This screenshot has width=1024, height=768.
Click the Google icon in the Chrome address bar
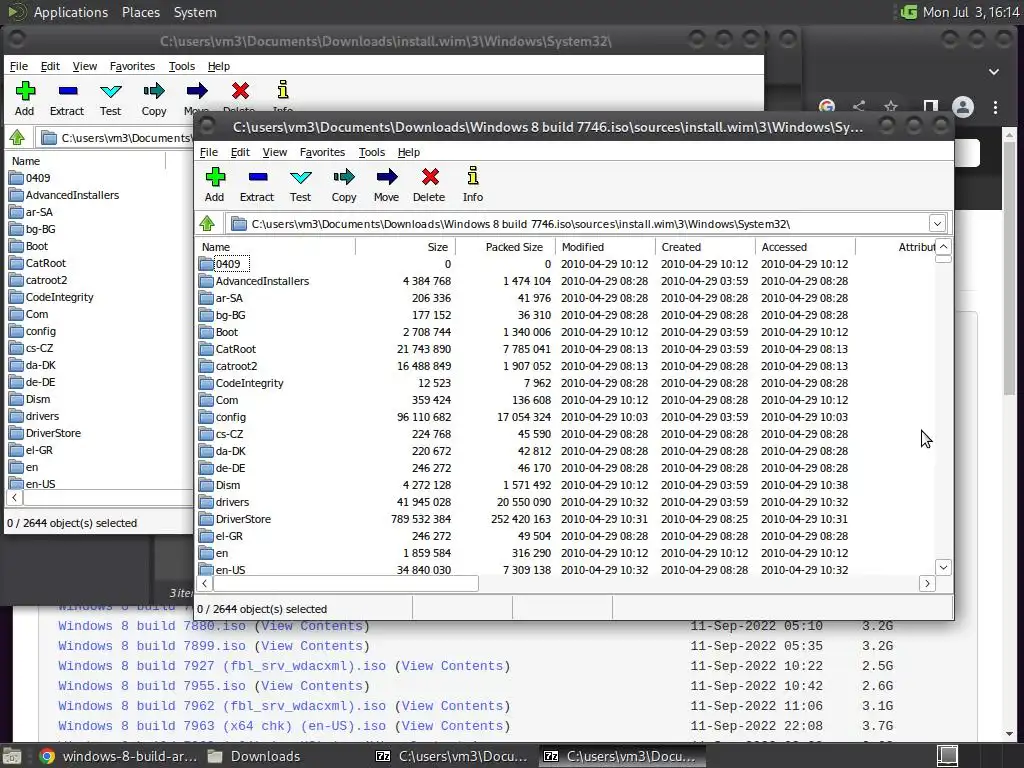pyautogui.click(x=827, y=106)
